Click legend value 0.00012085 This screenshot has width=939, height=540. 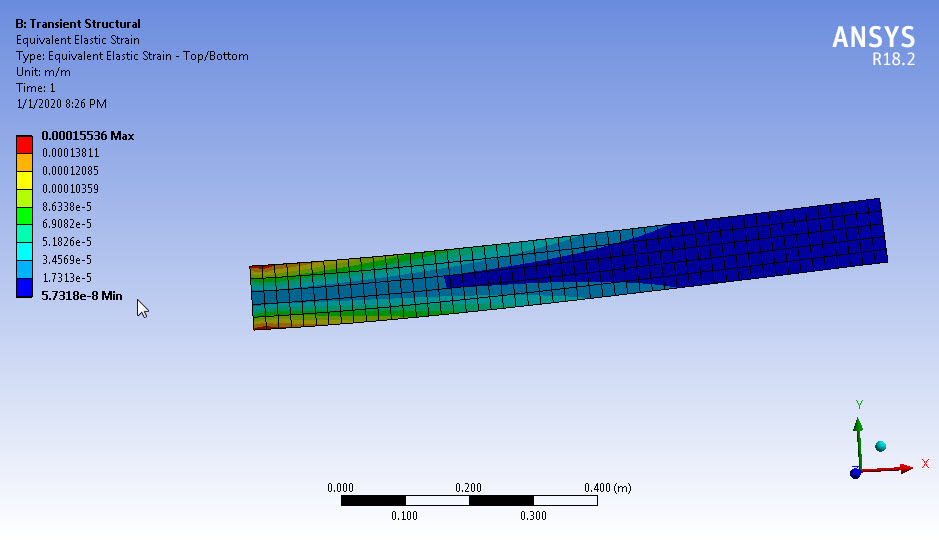pos(70,171)
